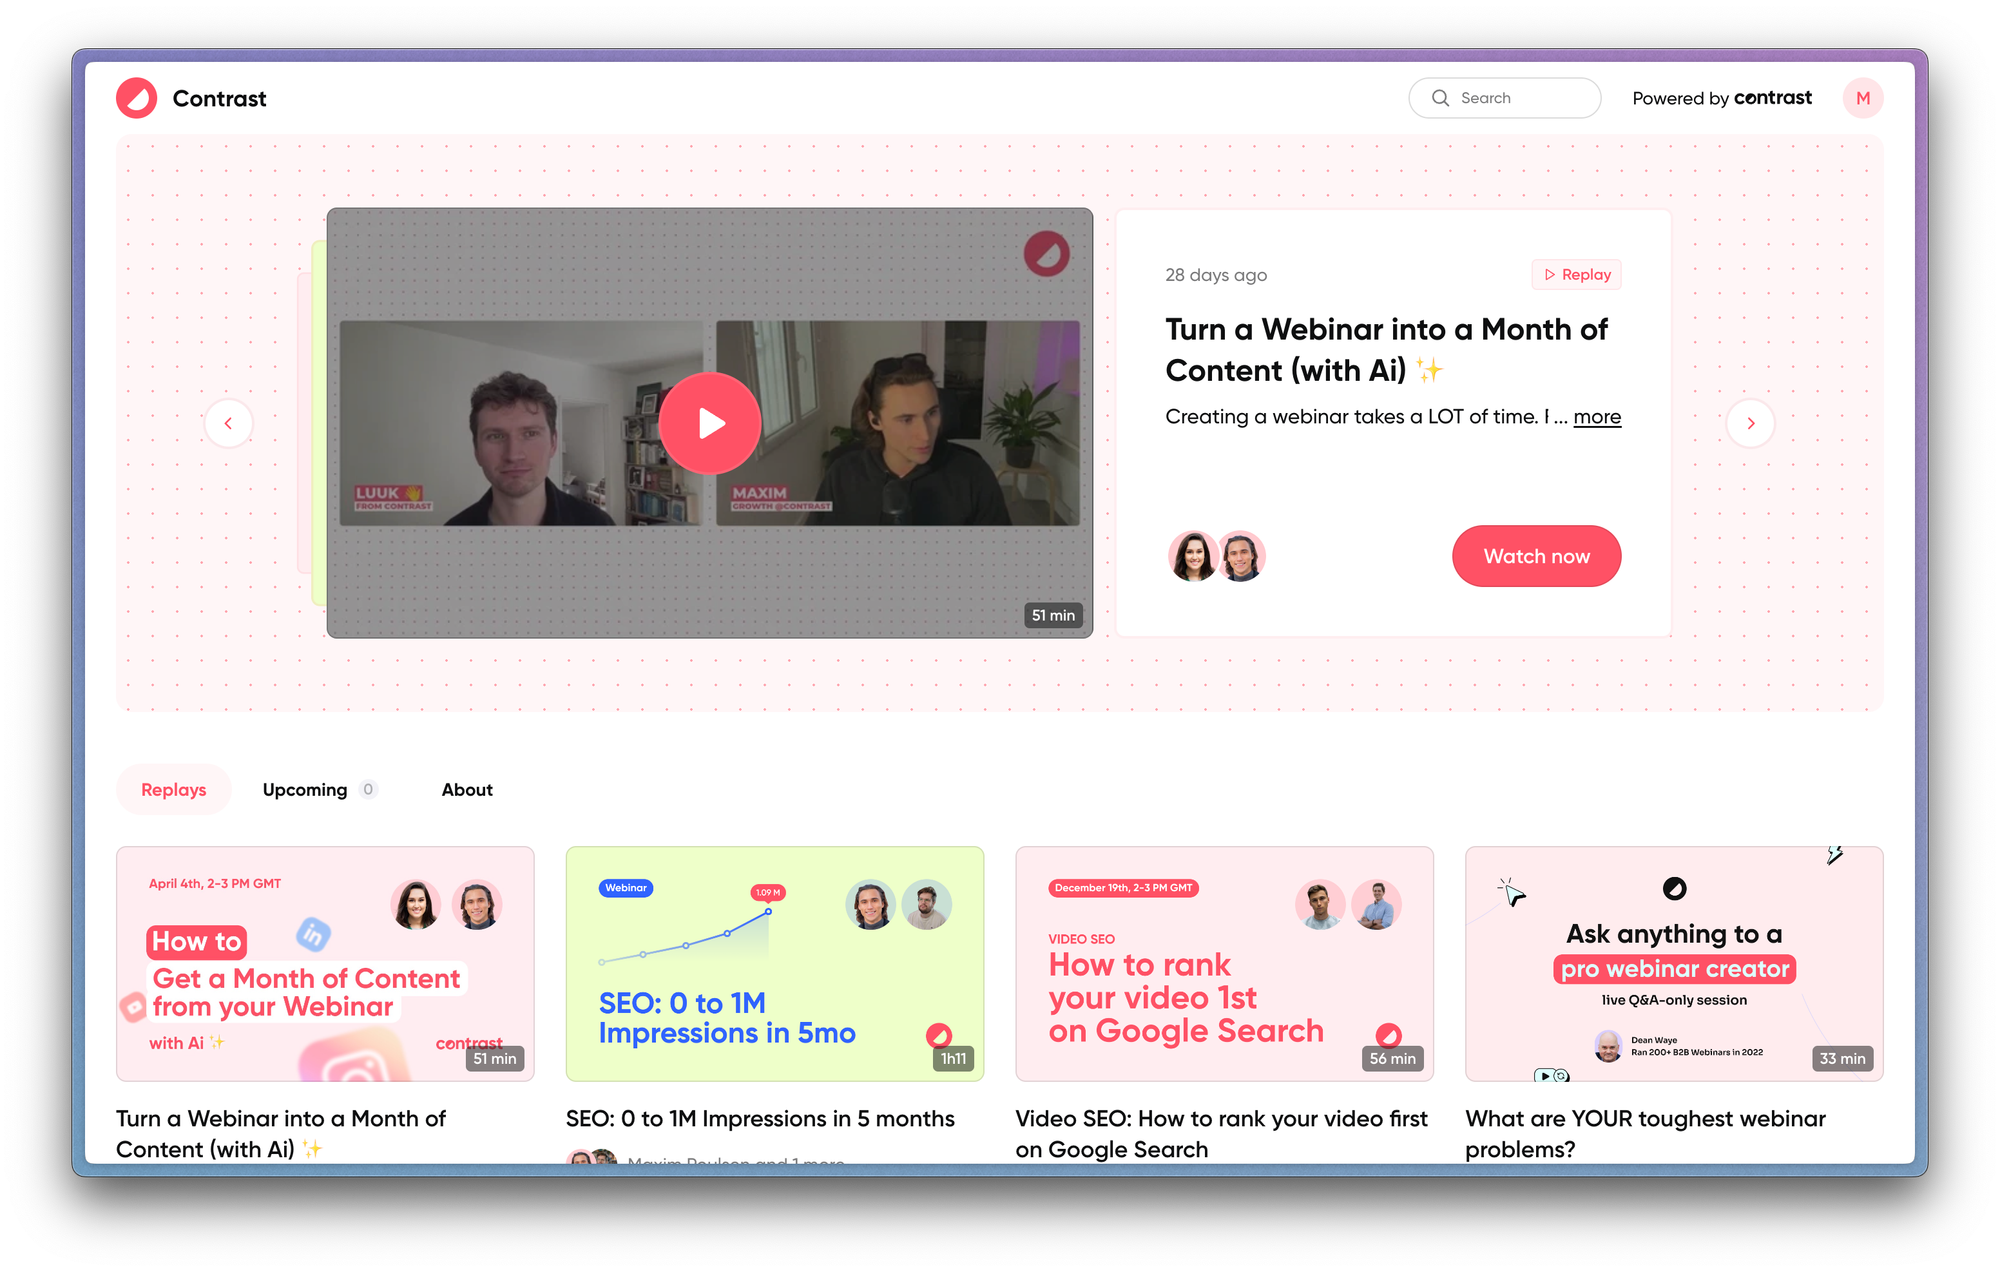This screenshot has height=1272, width=2000.
Task: Select the first speaker avatar next to Watch now
Action: click(x=1193, y=556)
